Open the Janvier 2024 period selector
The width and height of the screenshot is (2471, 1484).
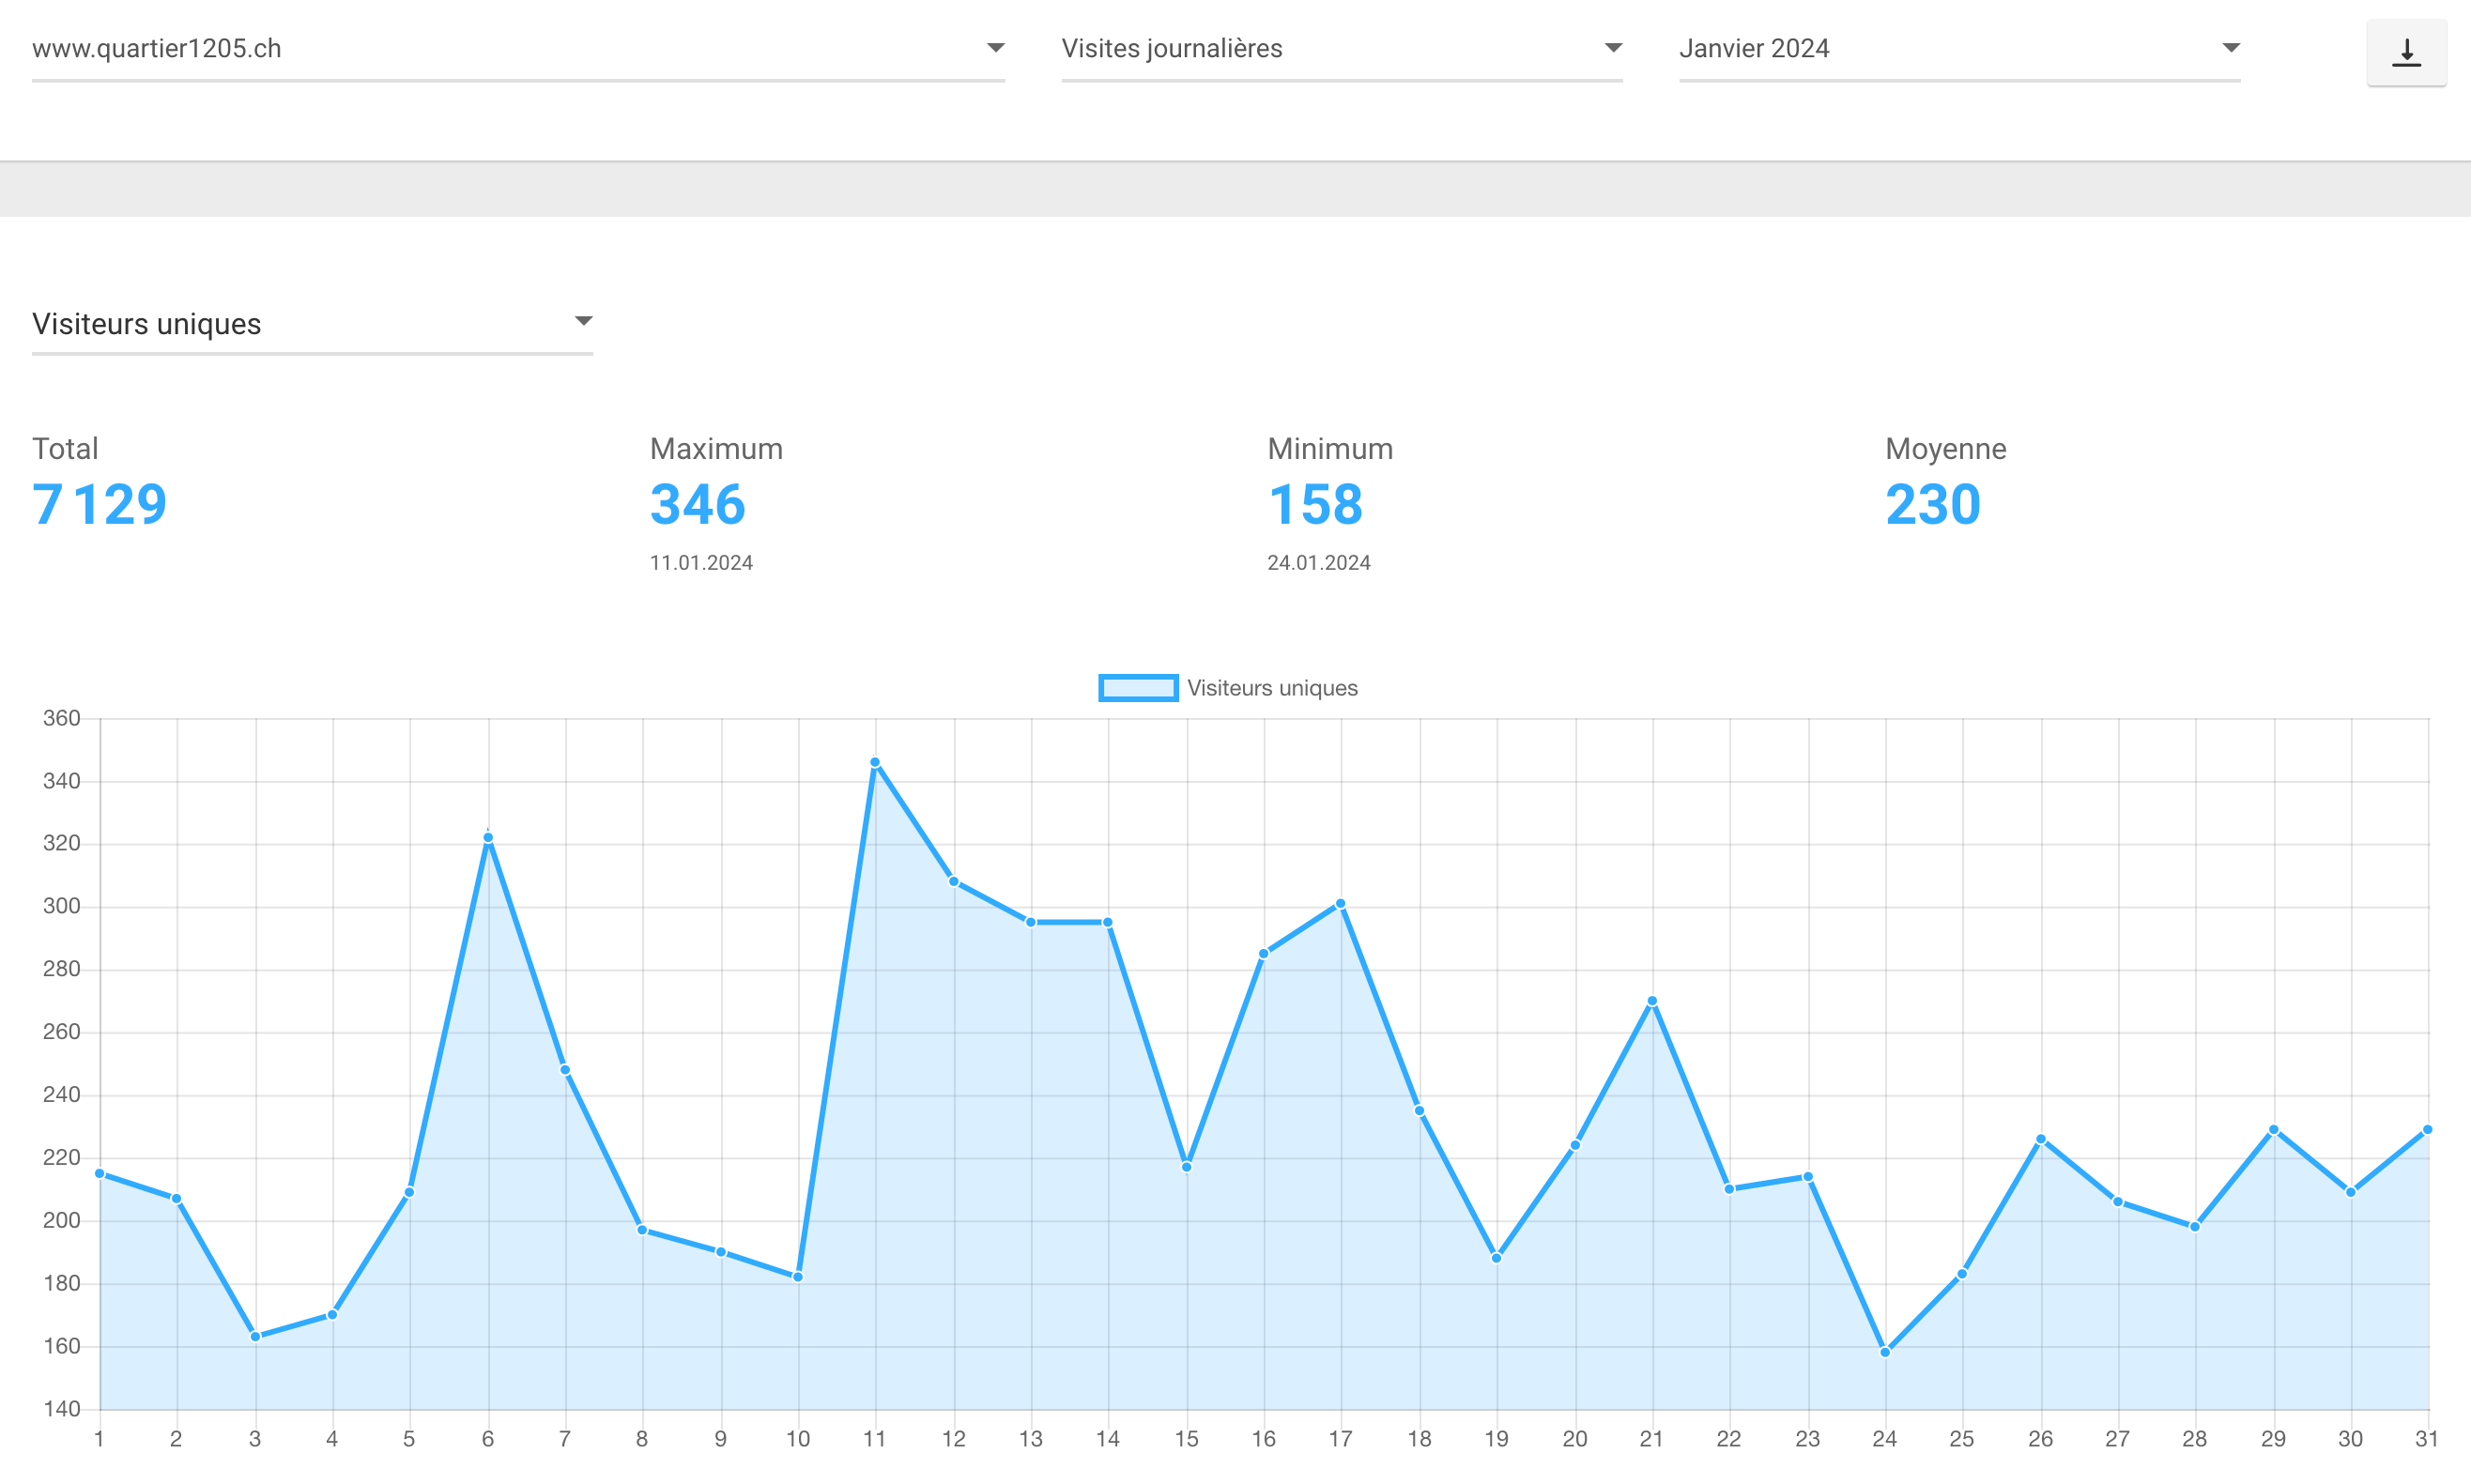1959,49
